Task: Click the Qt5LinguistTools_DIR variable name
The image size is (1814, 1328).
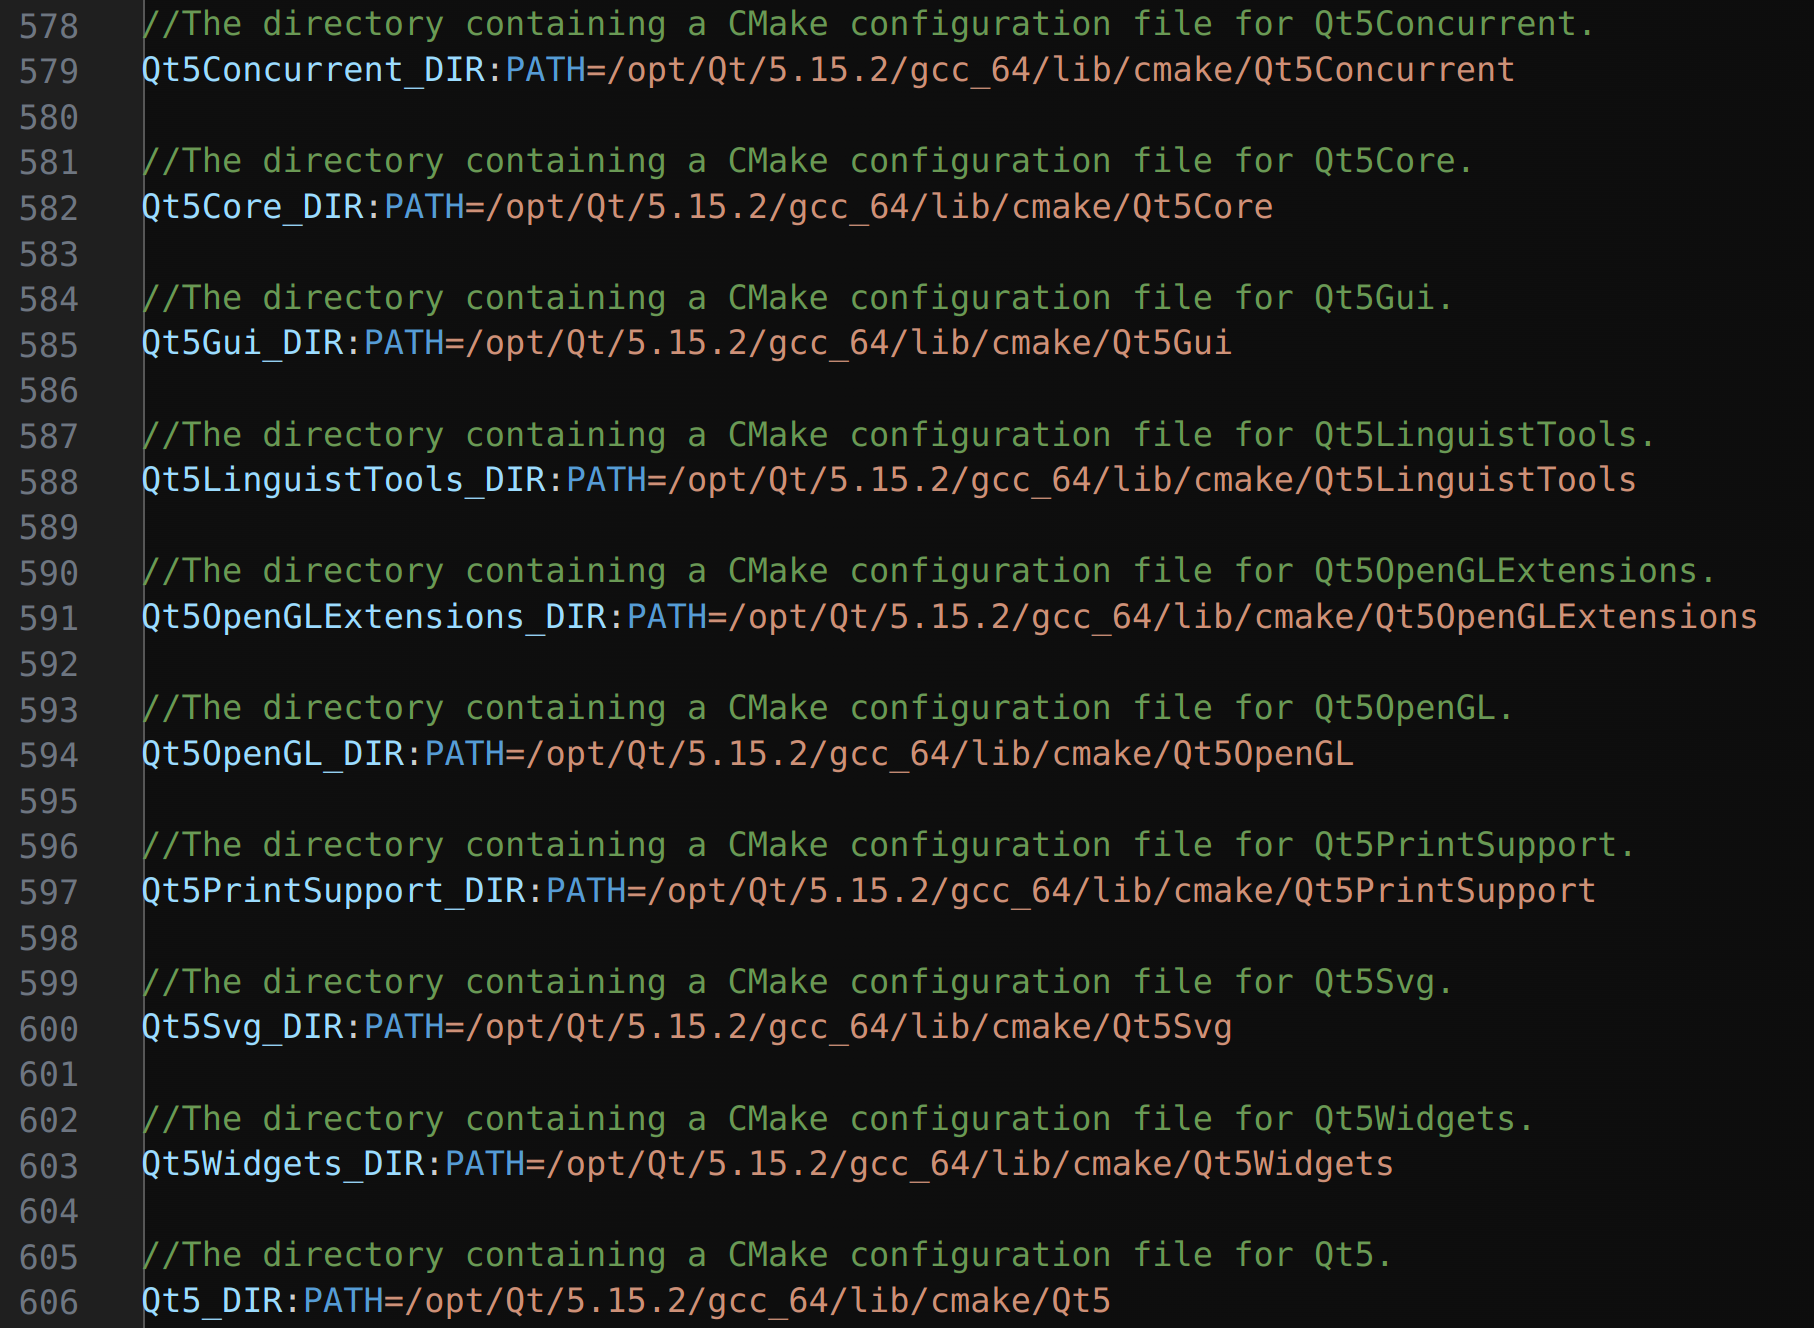Action: [344, 480]
